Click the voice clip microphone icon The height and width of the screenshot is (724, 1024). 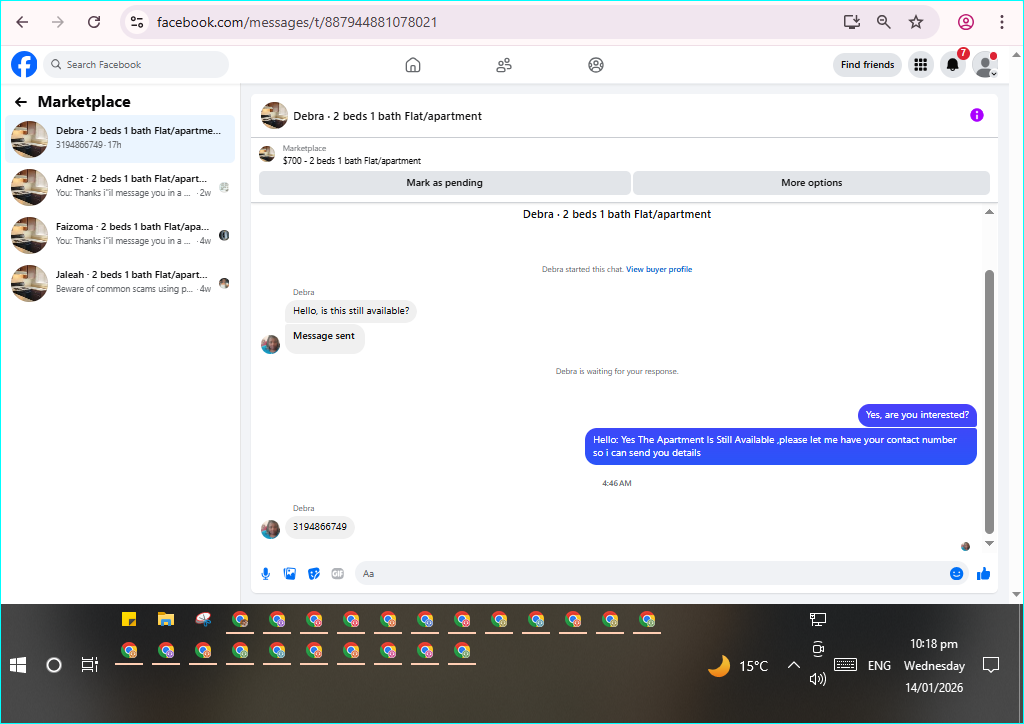coord(266,574)
